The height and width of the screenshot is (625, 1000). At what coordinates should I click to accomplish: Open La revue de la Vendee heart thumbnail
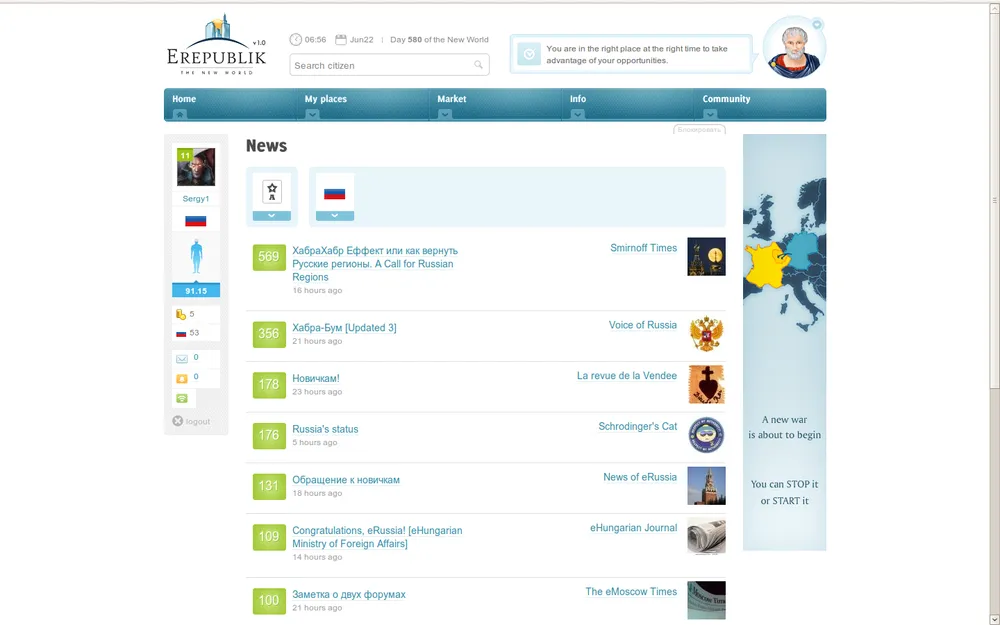click(x=706, y=385)
